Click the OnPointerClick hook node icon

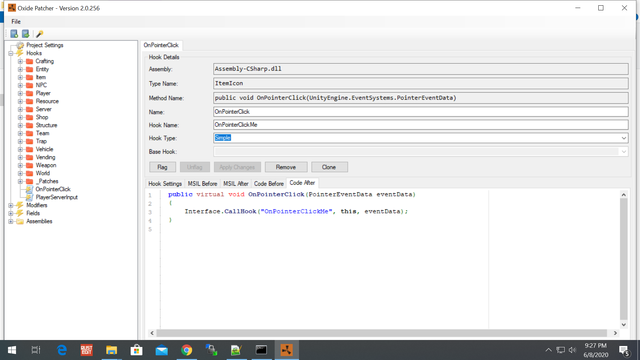(29, 189)
